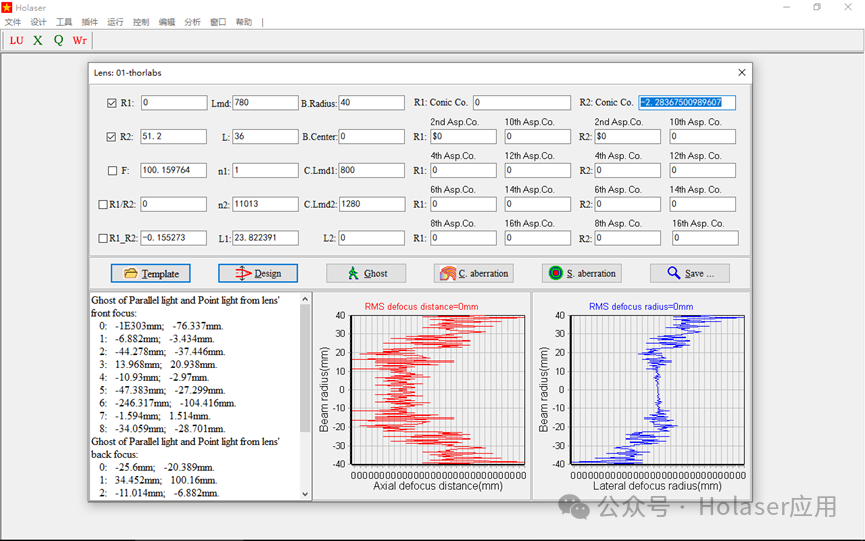
Task: Click the Holaser star app icon
Action: pyautogui.click(x=7, y=8)
